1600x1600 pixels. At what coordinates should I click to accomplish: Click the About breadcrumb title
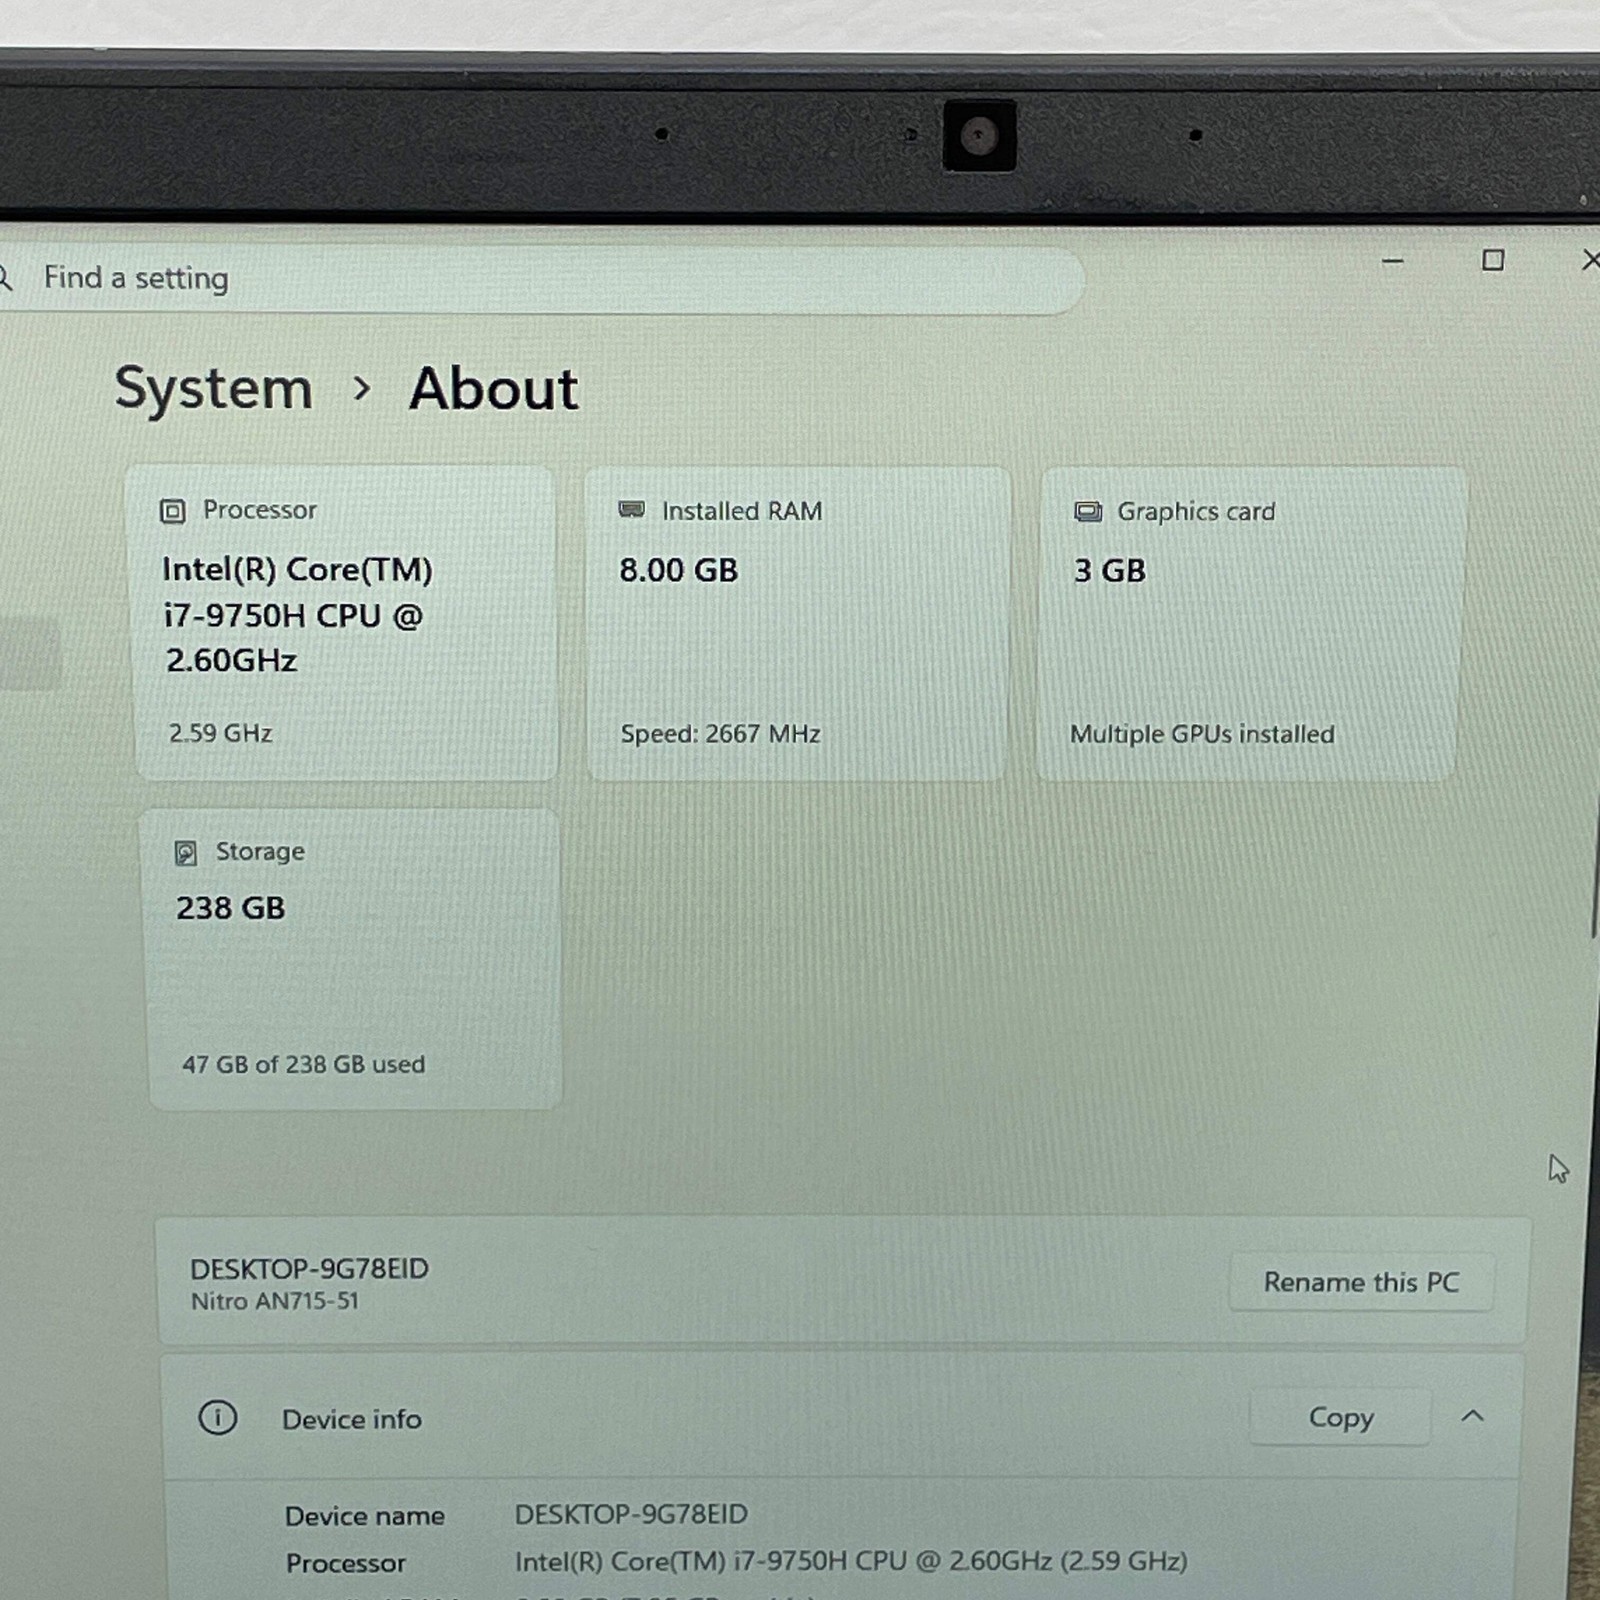pos(493,388)
